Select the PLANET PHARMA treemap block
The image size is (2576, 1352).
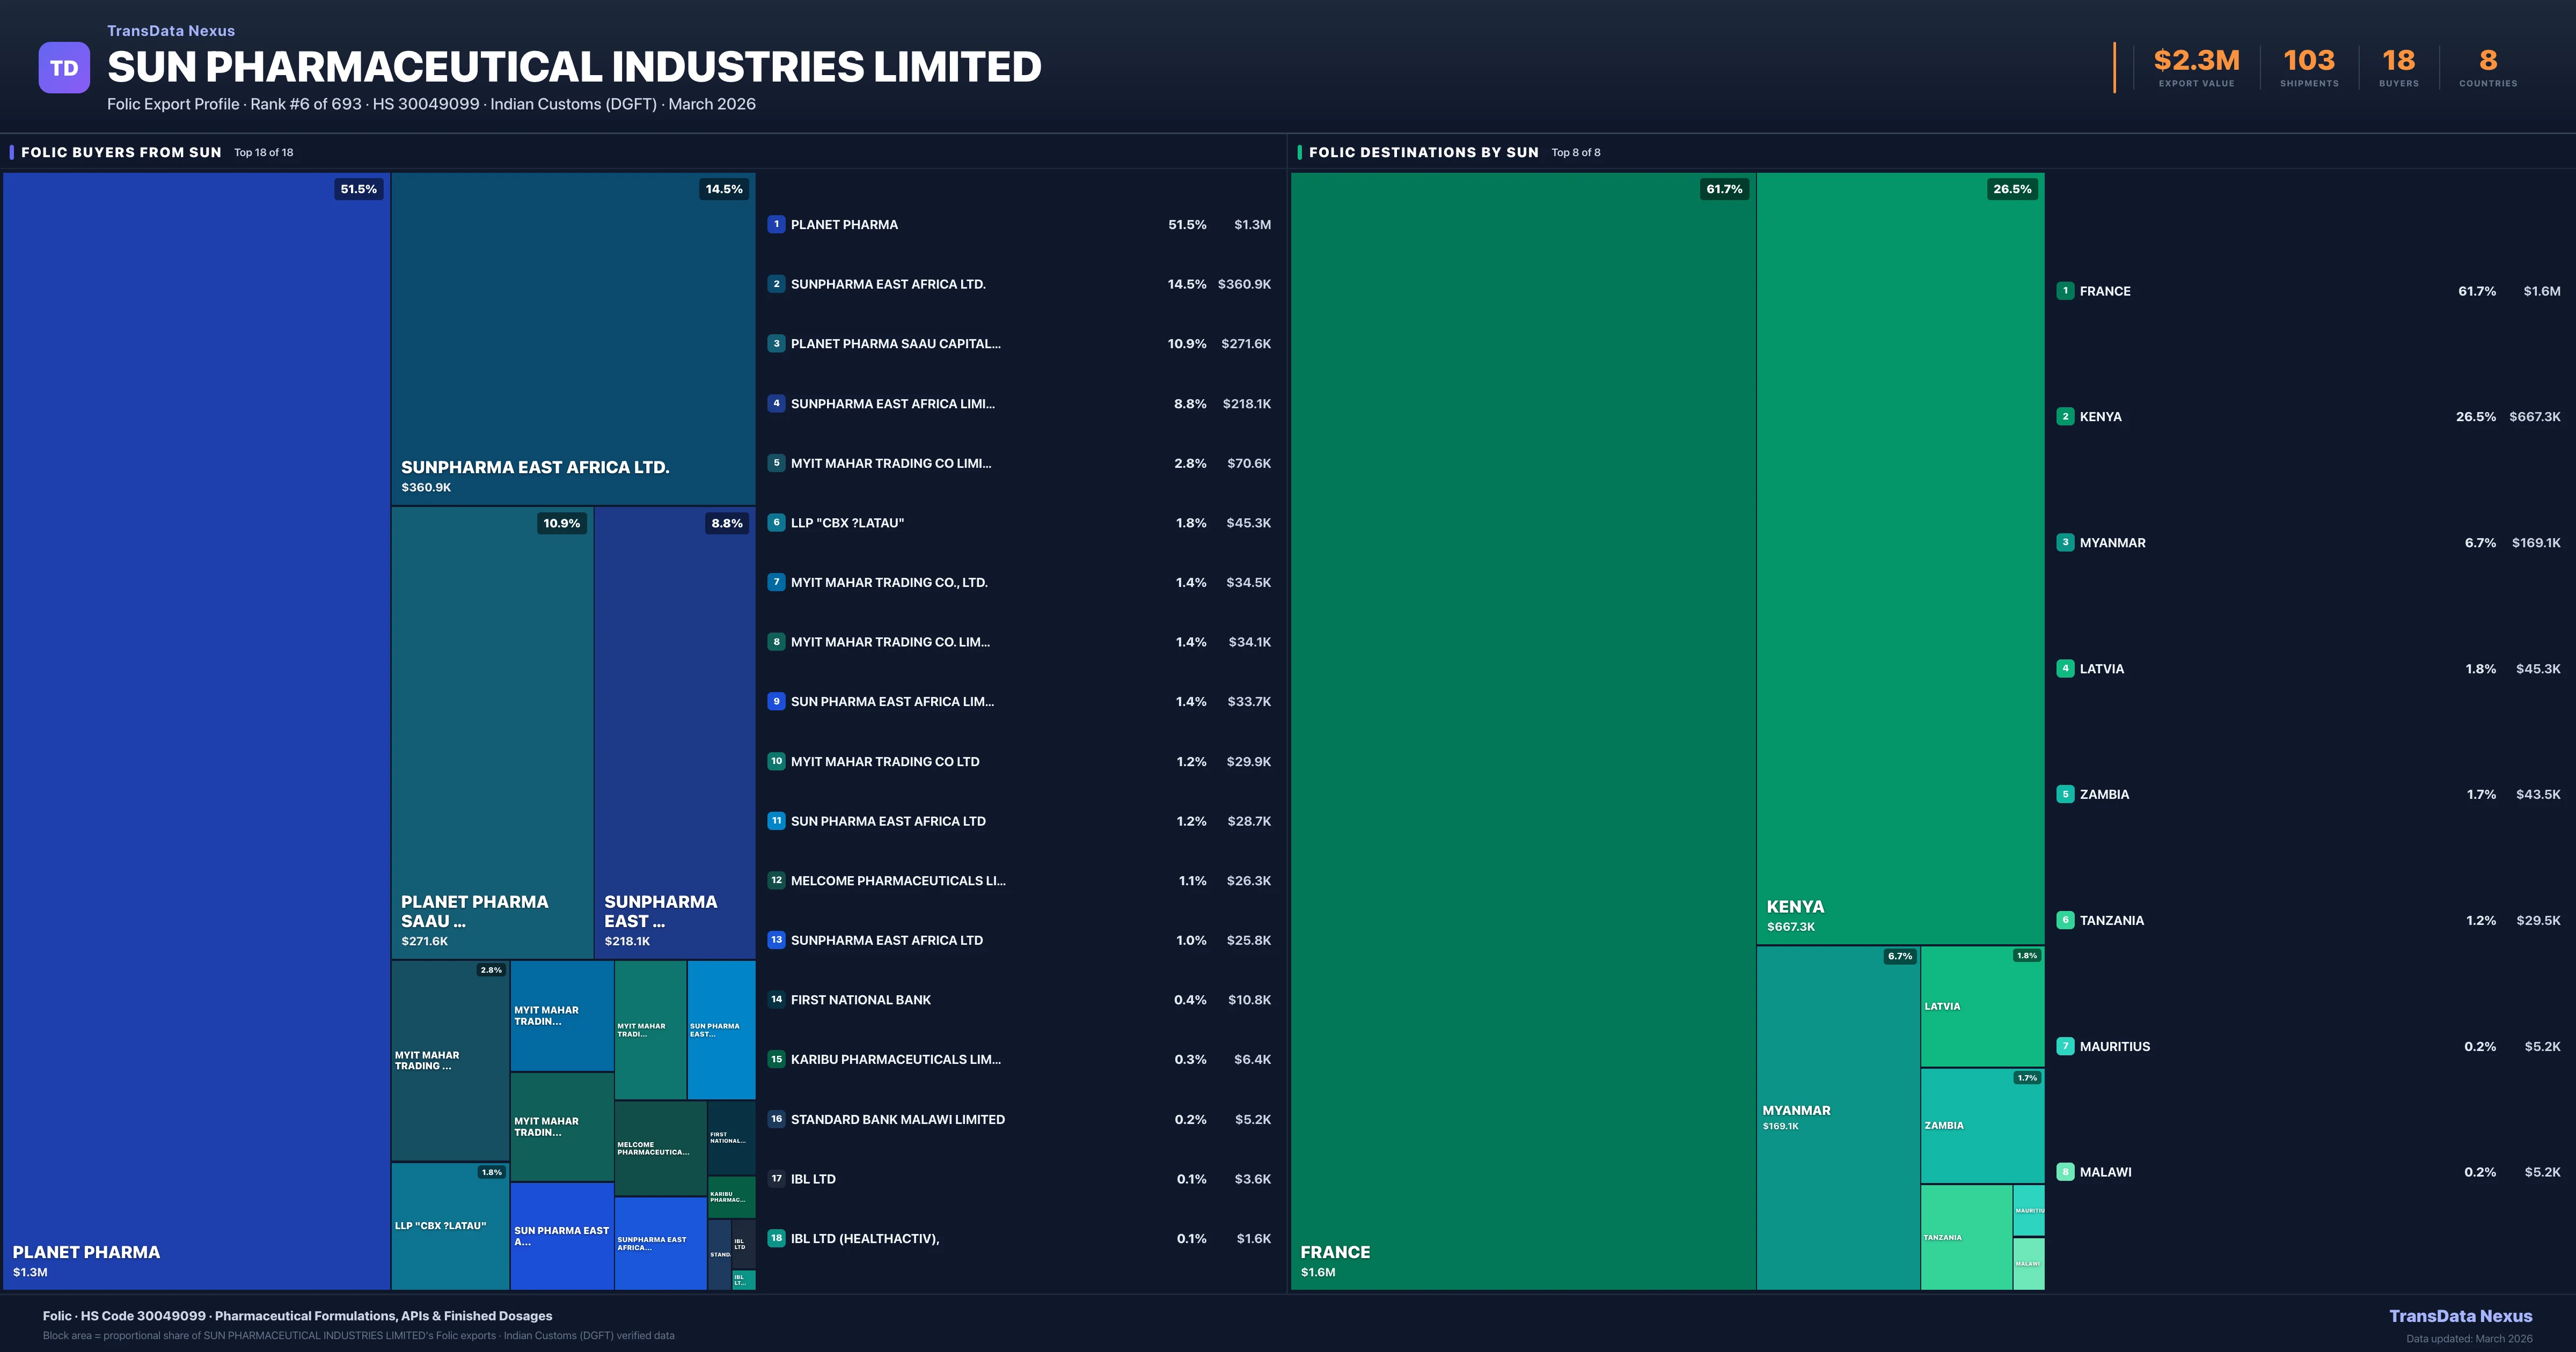[x=196, y=730]
